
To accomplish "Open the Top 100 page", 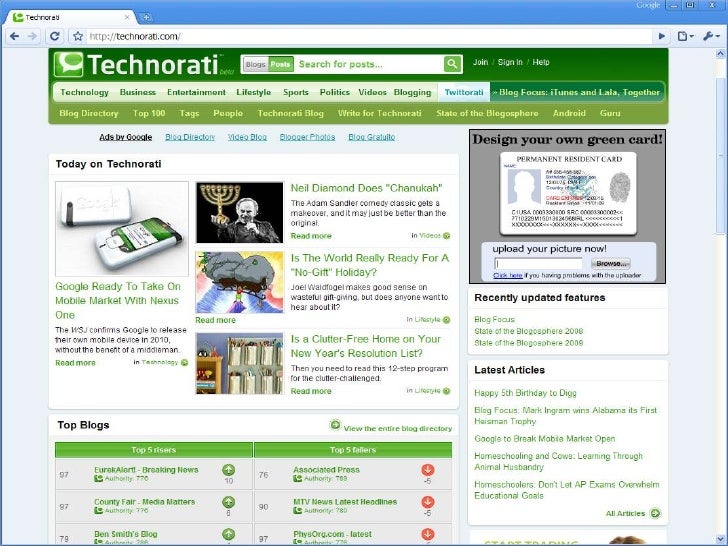I will [149, 113].
